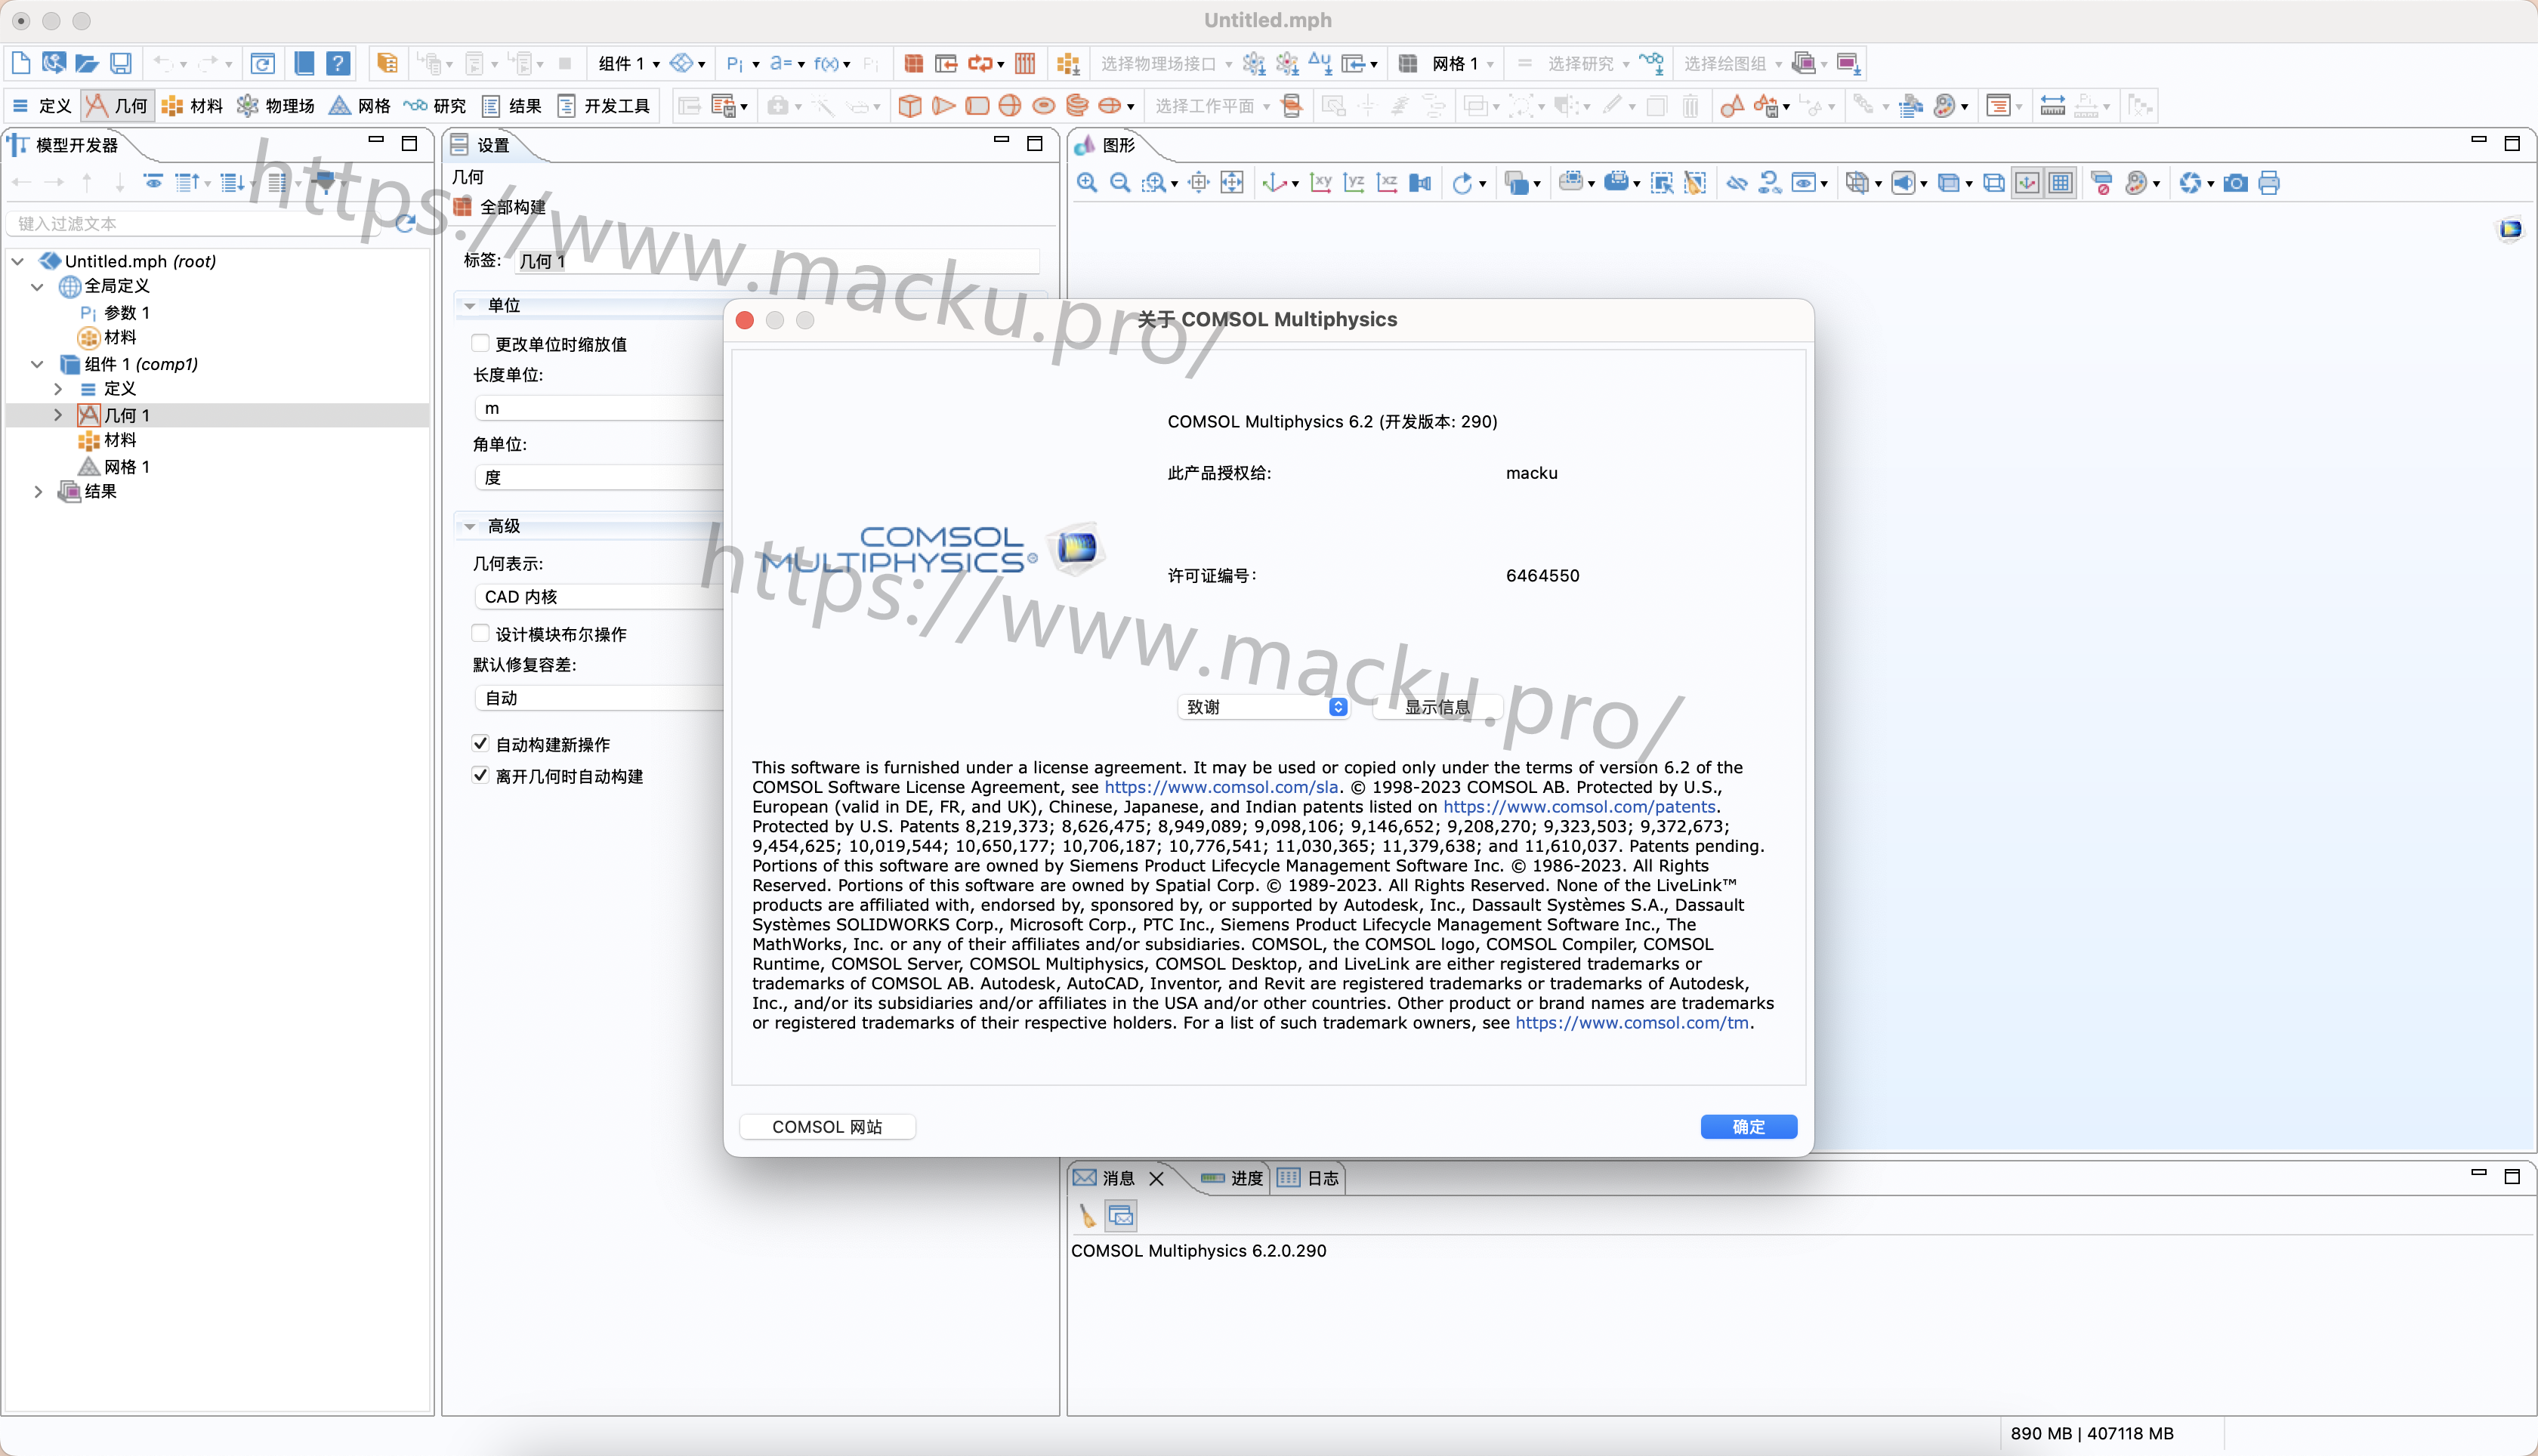Click the New file icon in top toolbar
2538x1456 pixels.
click(x=20, y=63)
